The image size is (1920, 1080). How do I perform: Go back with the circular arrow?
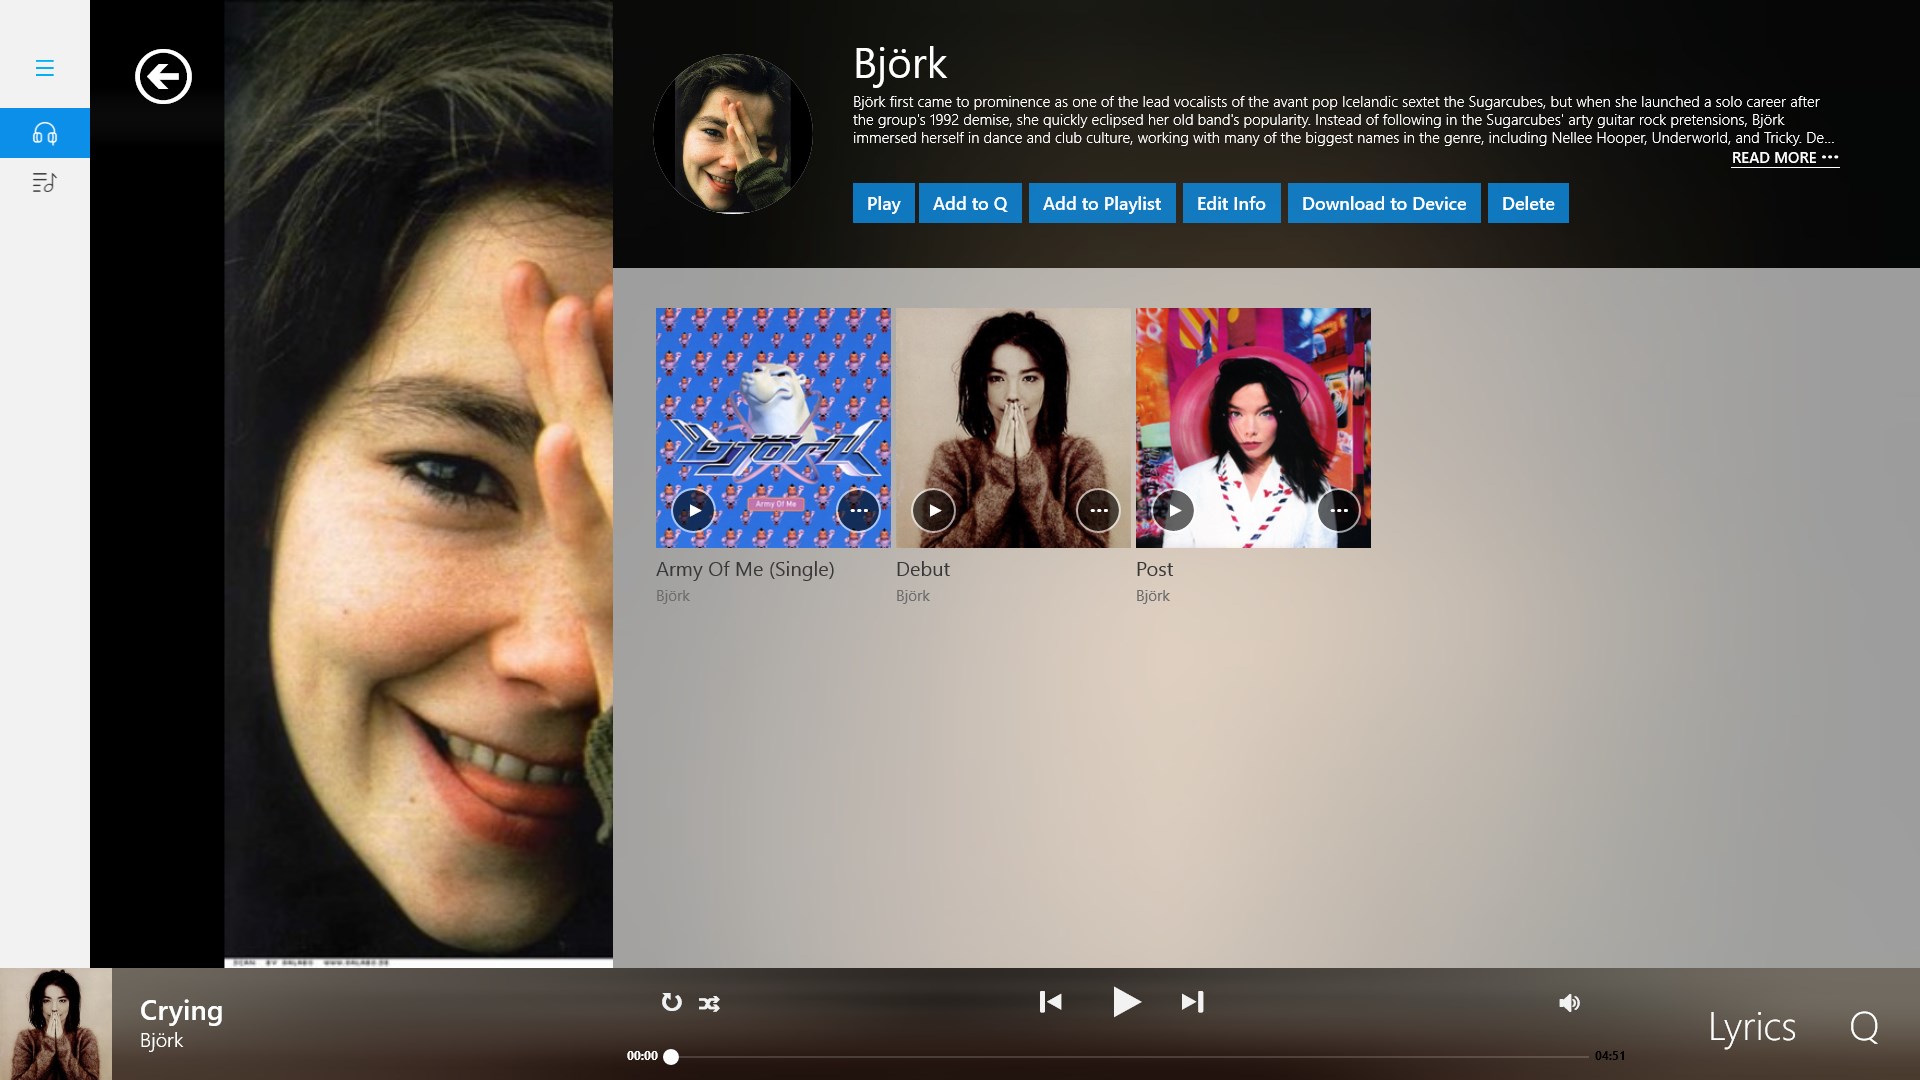(x=163, y=76)
